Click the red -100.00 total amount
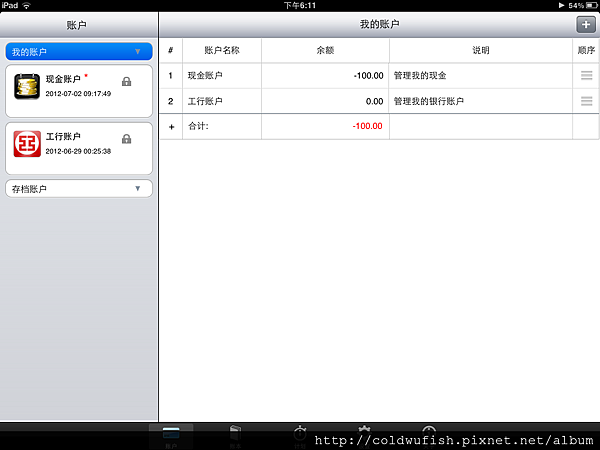Screen dimensions: 600x450 coord(367,126)
